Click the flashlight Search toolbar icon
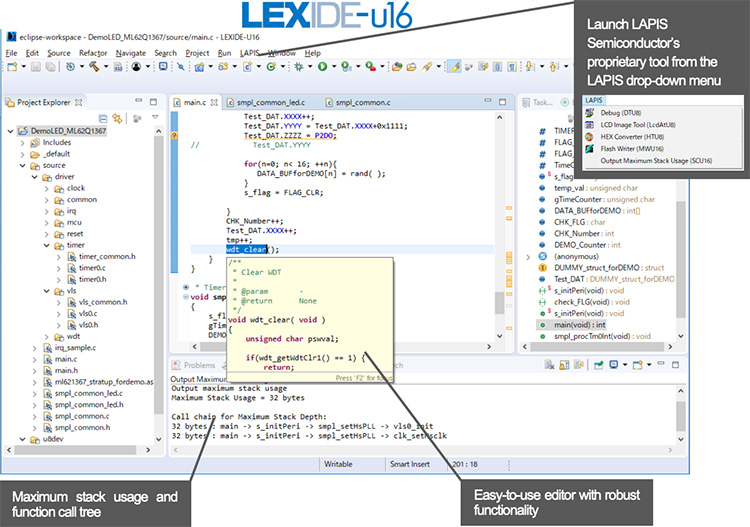750x527 pixels. pyautogui.click(x=427, y=67)
